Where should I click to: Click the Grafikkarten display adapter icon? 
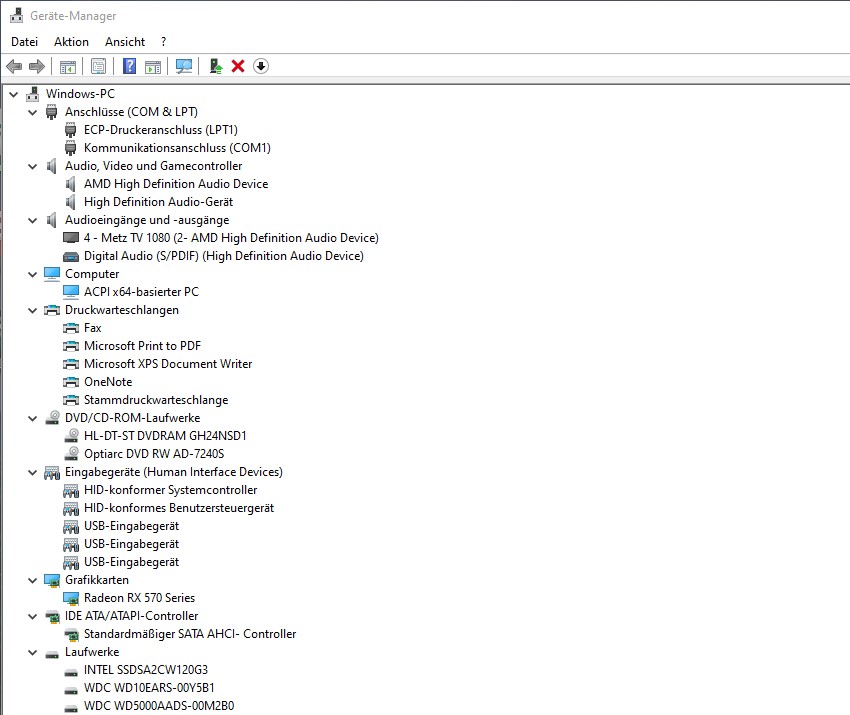51,581
